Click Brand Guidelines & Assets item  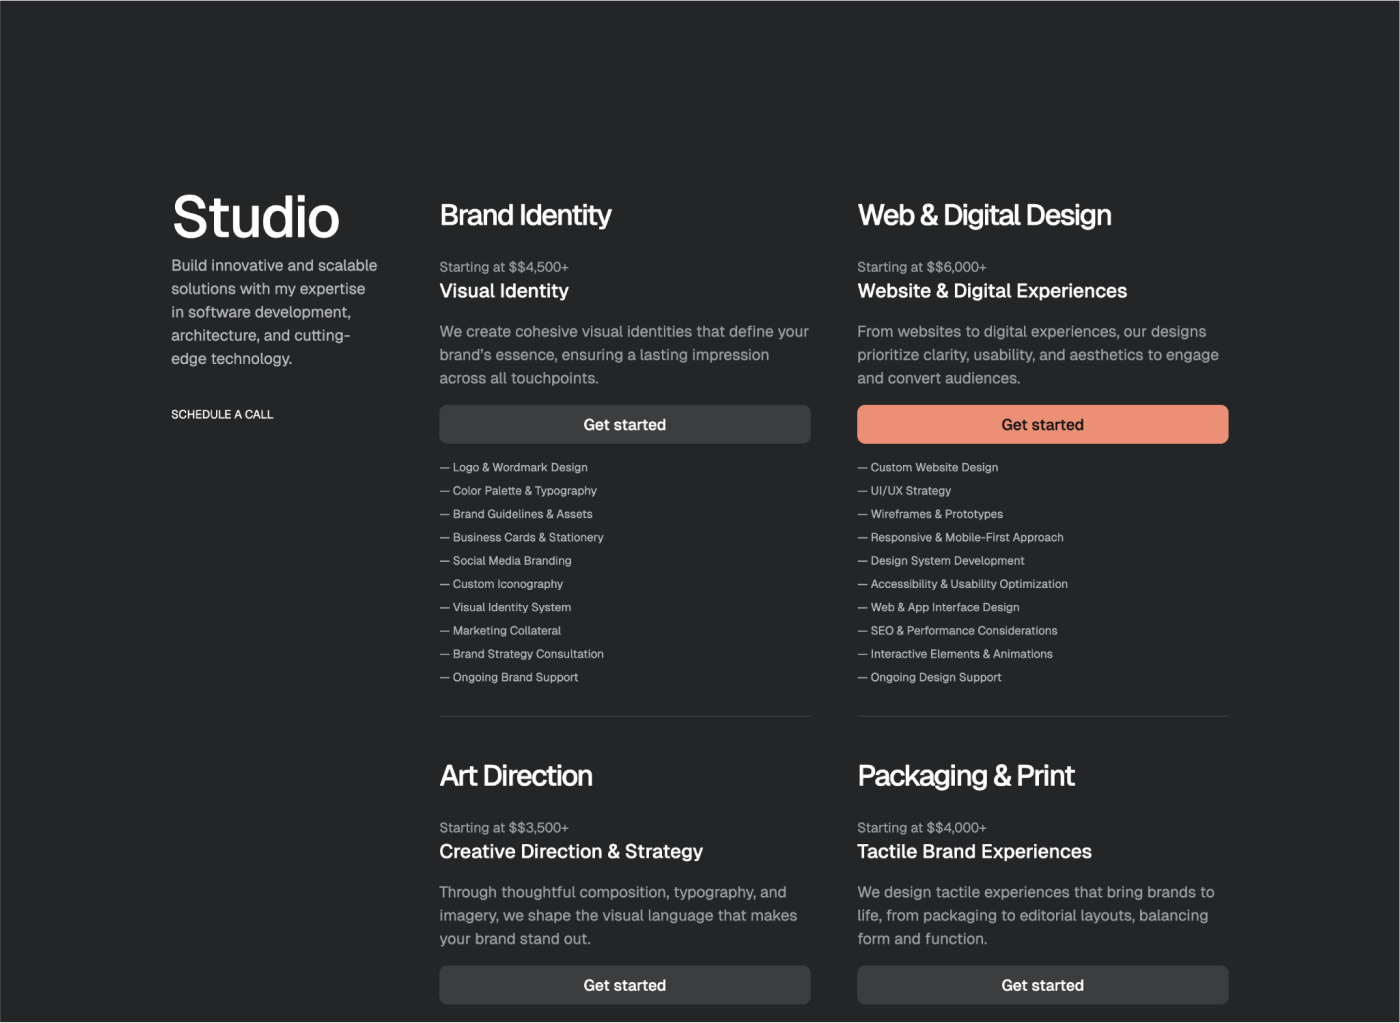click(x=516, y=514)
